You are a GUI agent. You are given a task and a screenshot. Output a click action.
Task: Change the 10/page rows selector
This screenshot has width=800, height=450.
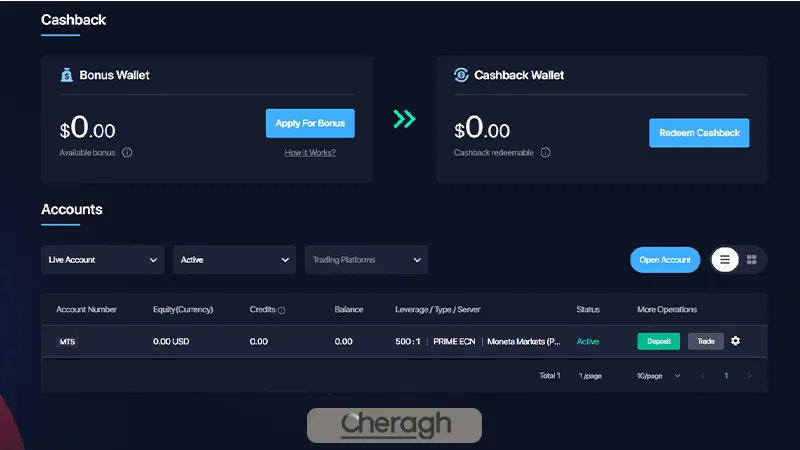658,376
